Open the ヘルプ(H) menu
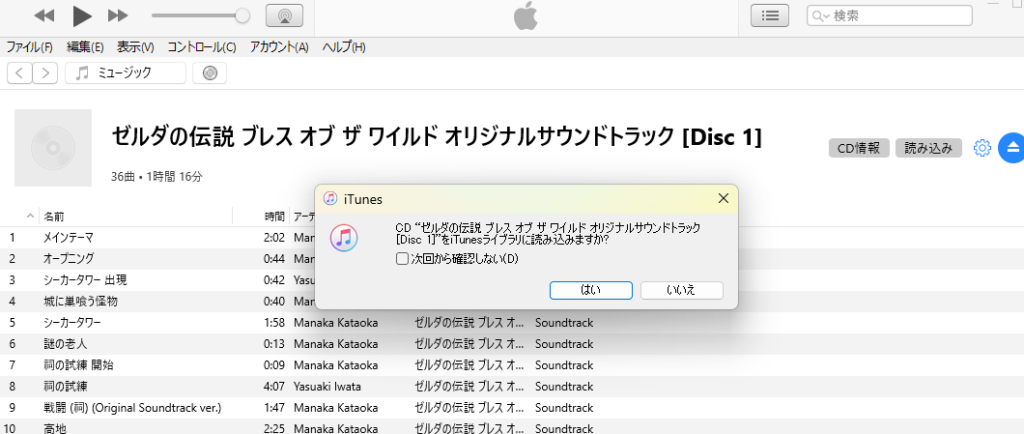This screenshot has height=434, width=1024. pyautogui.click(x=344, y=47)
